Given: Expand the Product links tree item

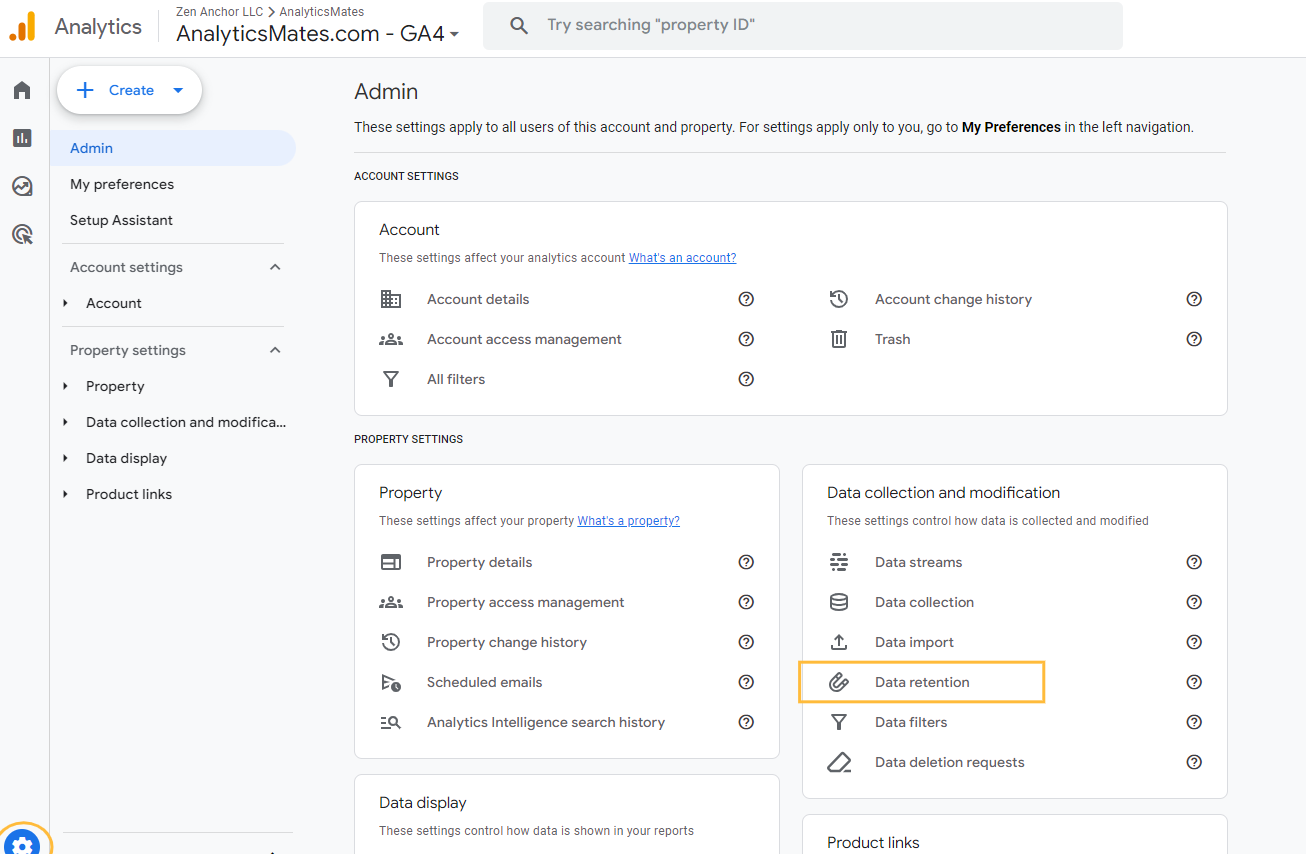Looking at the screenshot, I should pyautogui.click(x=65, y=494).
